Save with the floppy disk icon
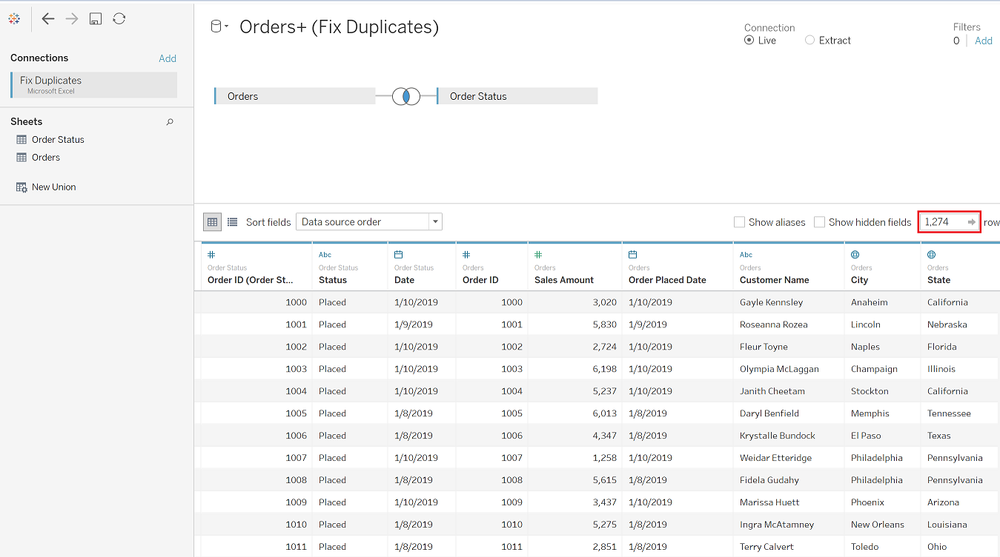Viewport: 1000px width, 557px height. tap(95, 19)
